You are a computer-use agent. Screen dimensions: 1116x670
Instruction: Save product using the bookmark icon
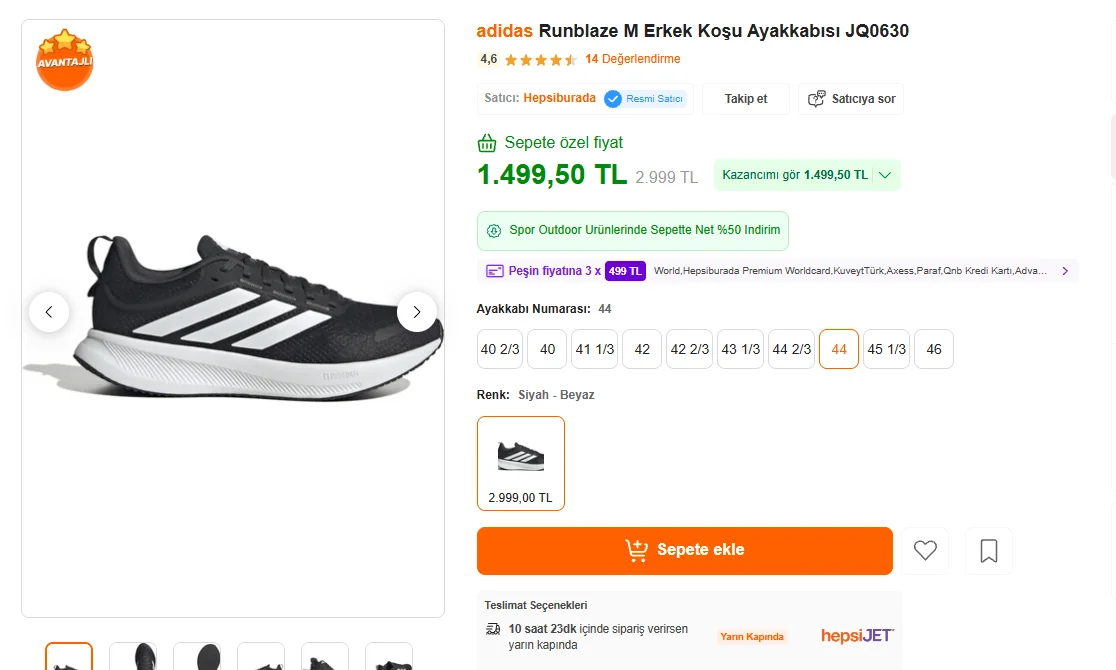[x=989, y=550]
